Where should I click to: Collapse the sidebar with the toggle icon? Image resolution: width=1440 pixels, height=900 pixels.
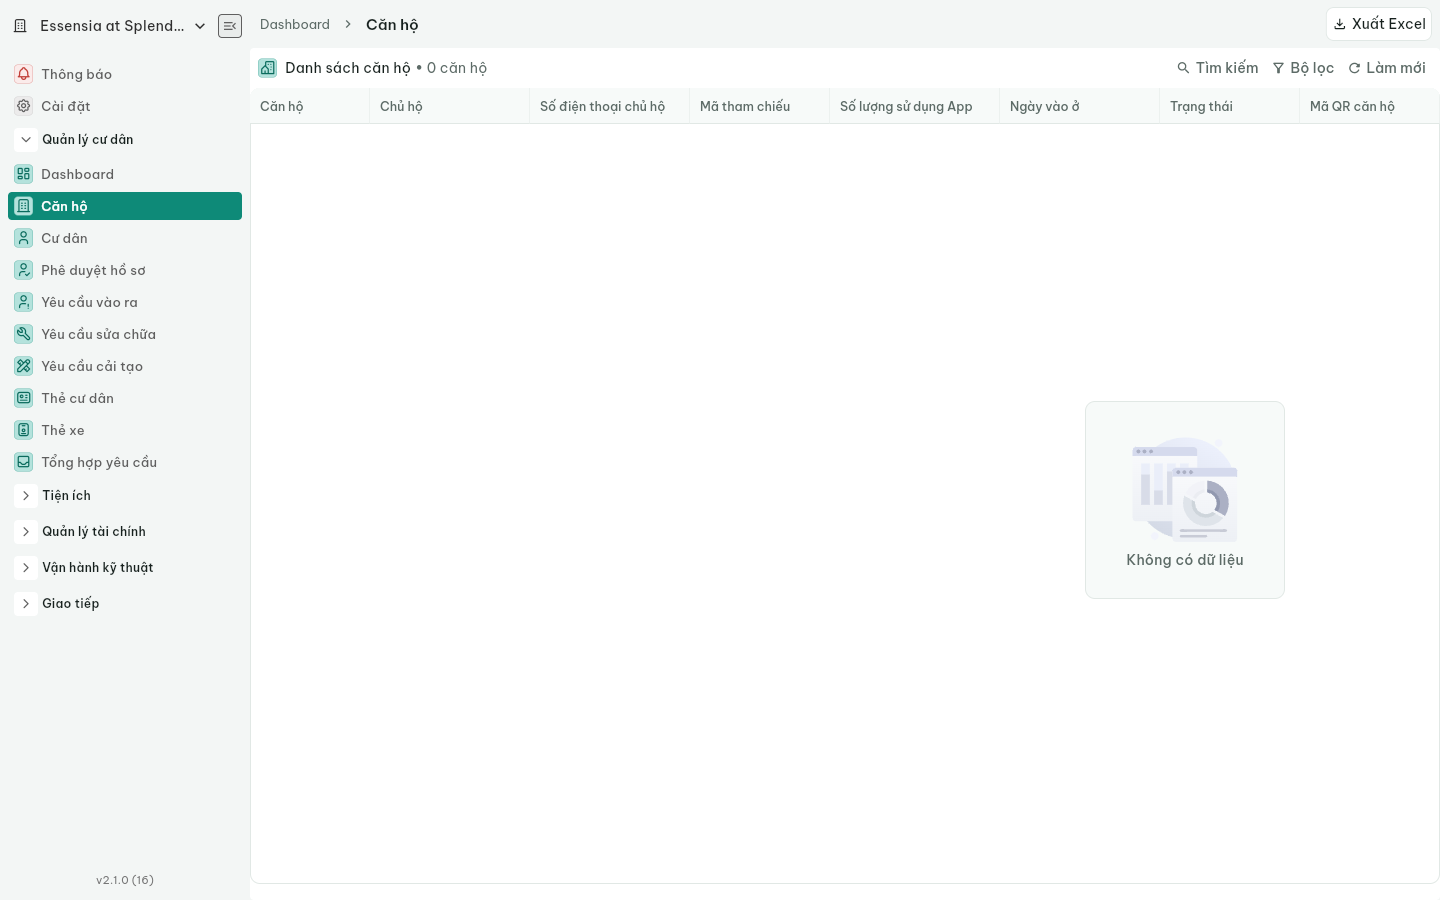coord(230,26)
